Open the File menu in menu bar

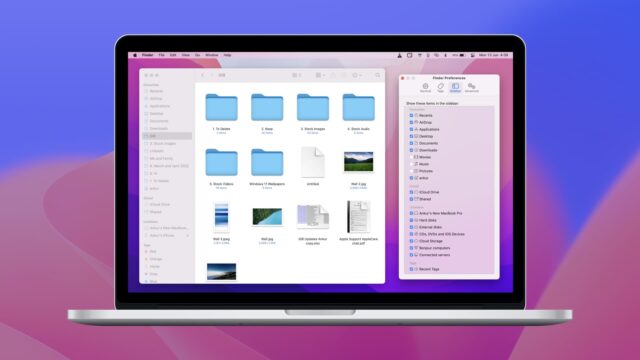tap(162, 55)
